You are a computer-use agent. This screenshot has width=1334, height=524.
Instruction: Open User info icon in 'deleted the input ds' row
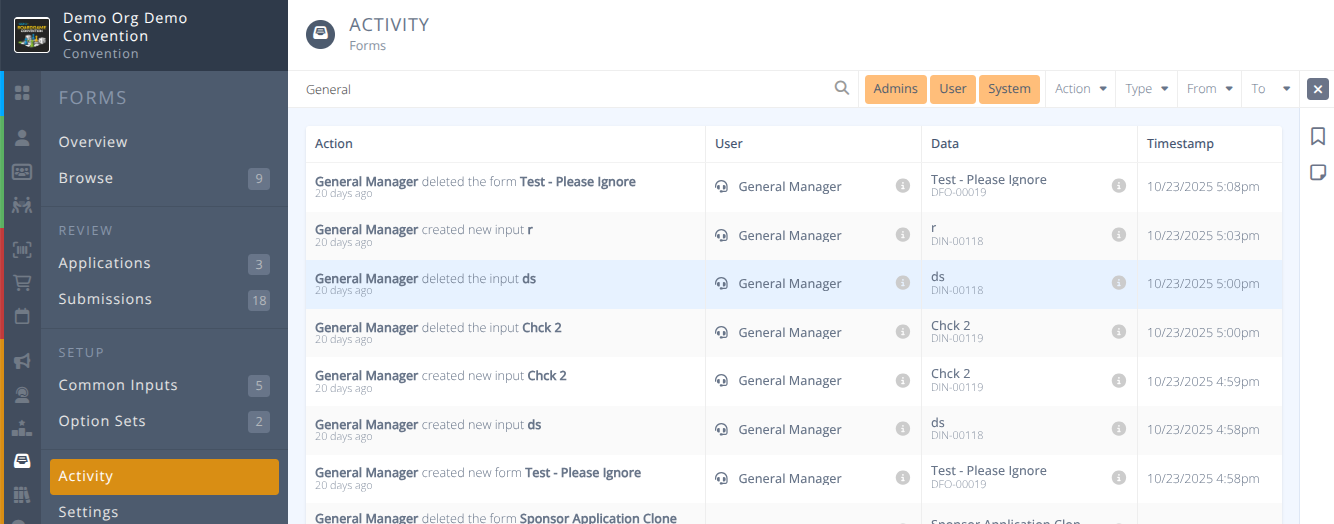(x=903, y=283)
